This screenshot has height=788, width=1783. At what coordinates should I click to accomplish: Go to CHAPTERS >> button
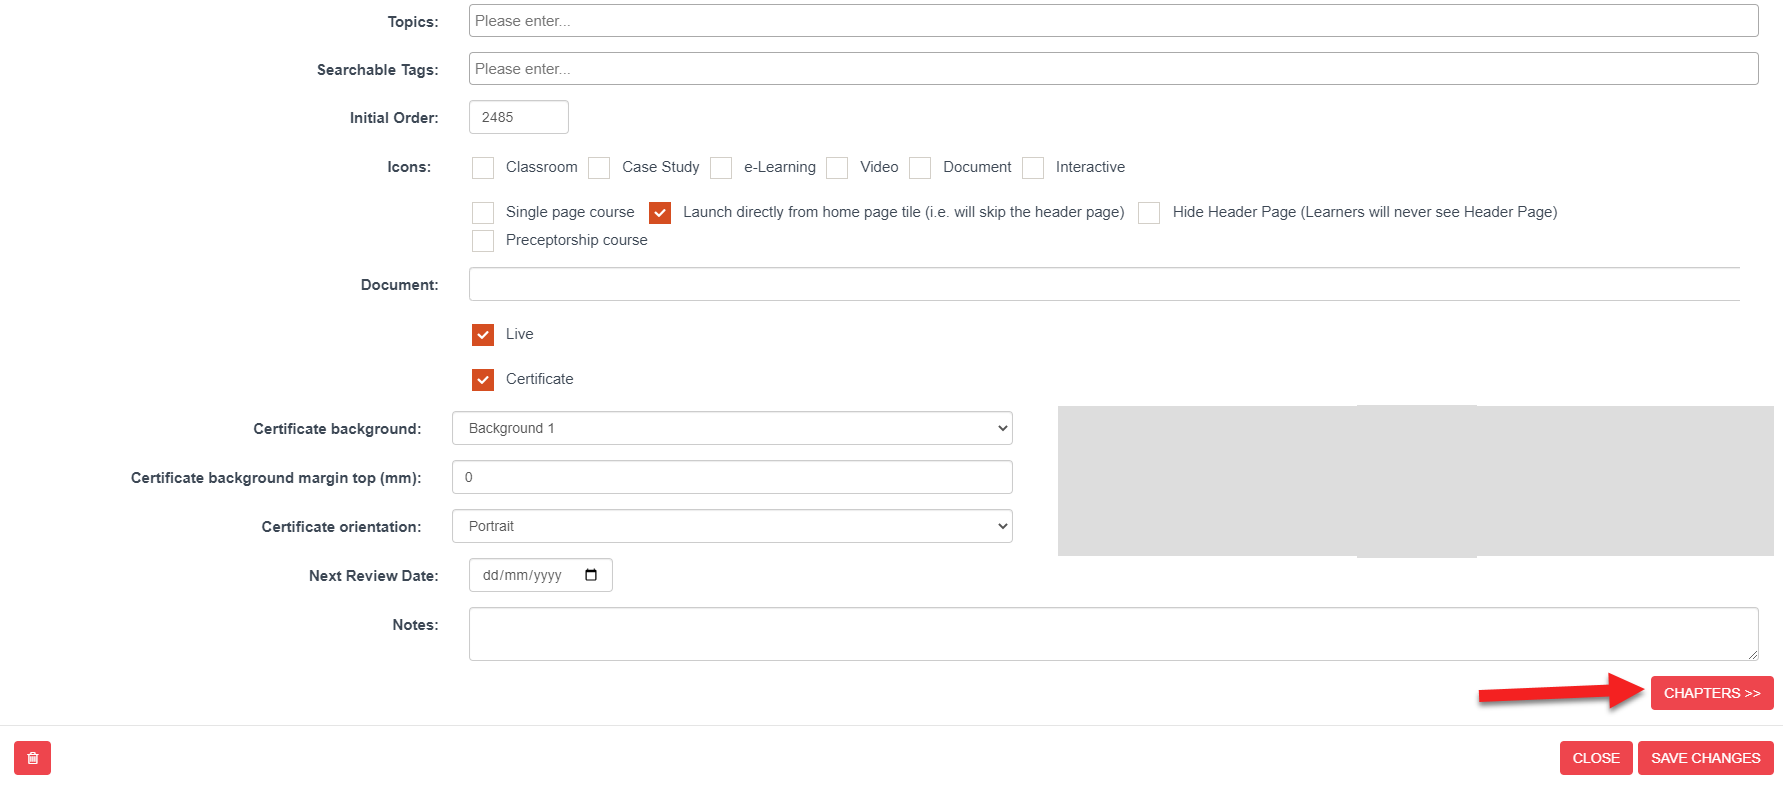click(x=1712, y=693)
